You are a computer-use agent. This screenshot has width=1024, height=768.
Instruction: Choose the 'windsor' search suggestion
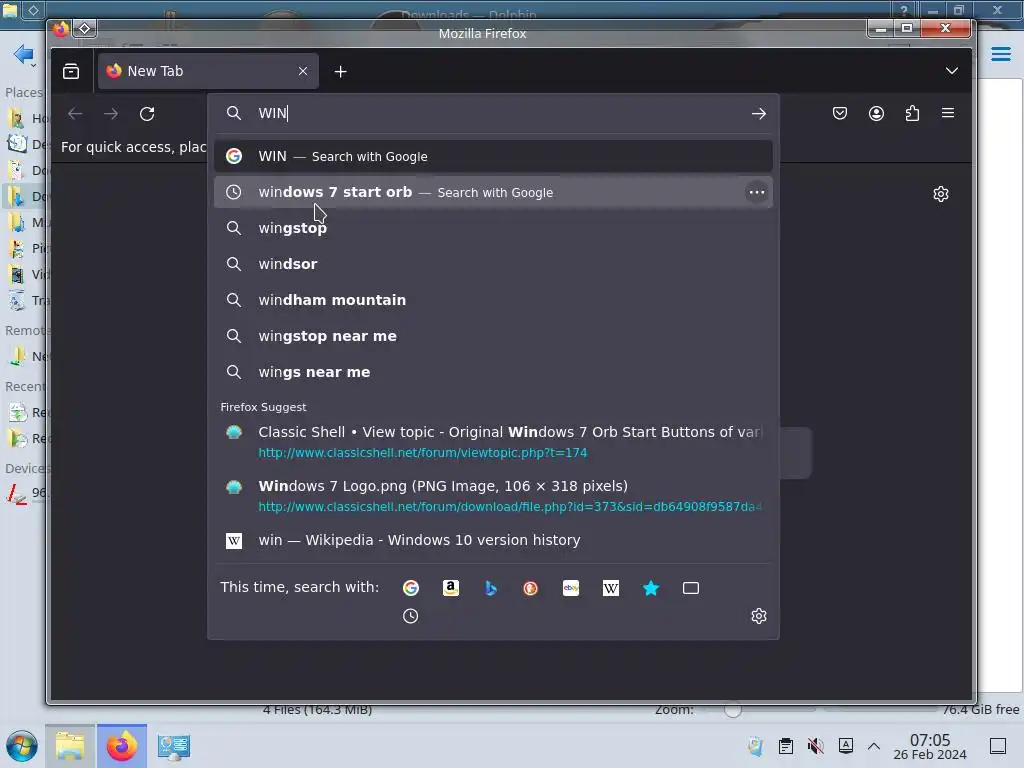pyautogui.click(x=493, y=264)
